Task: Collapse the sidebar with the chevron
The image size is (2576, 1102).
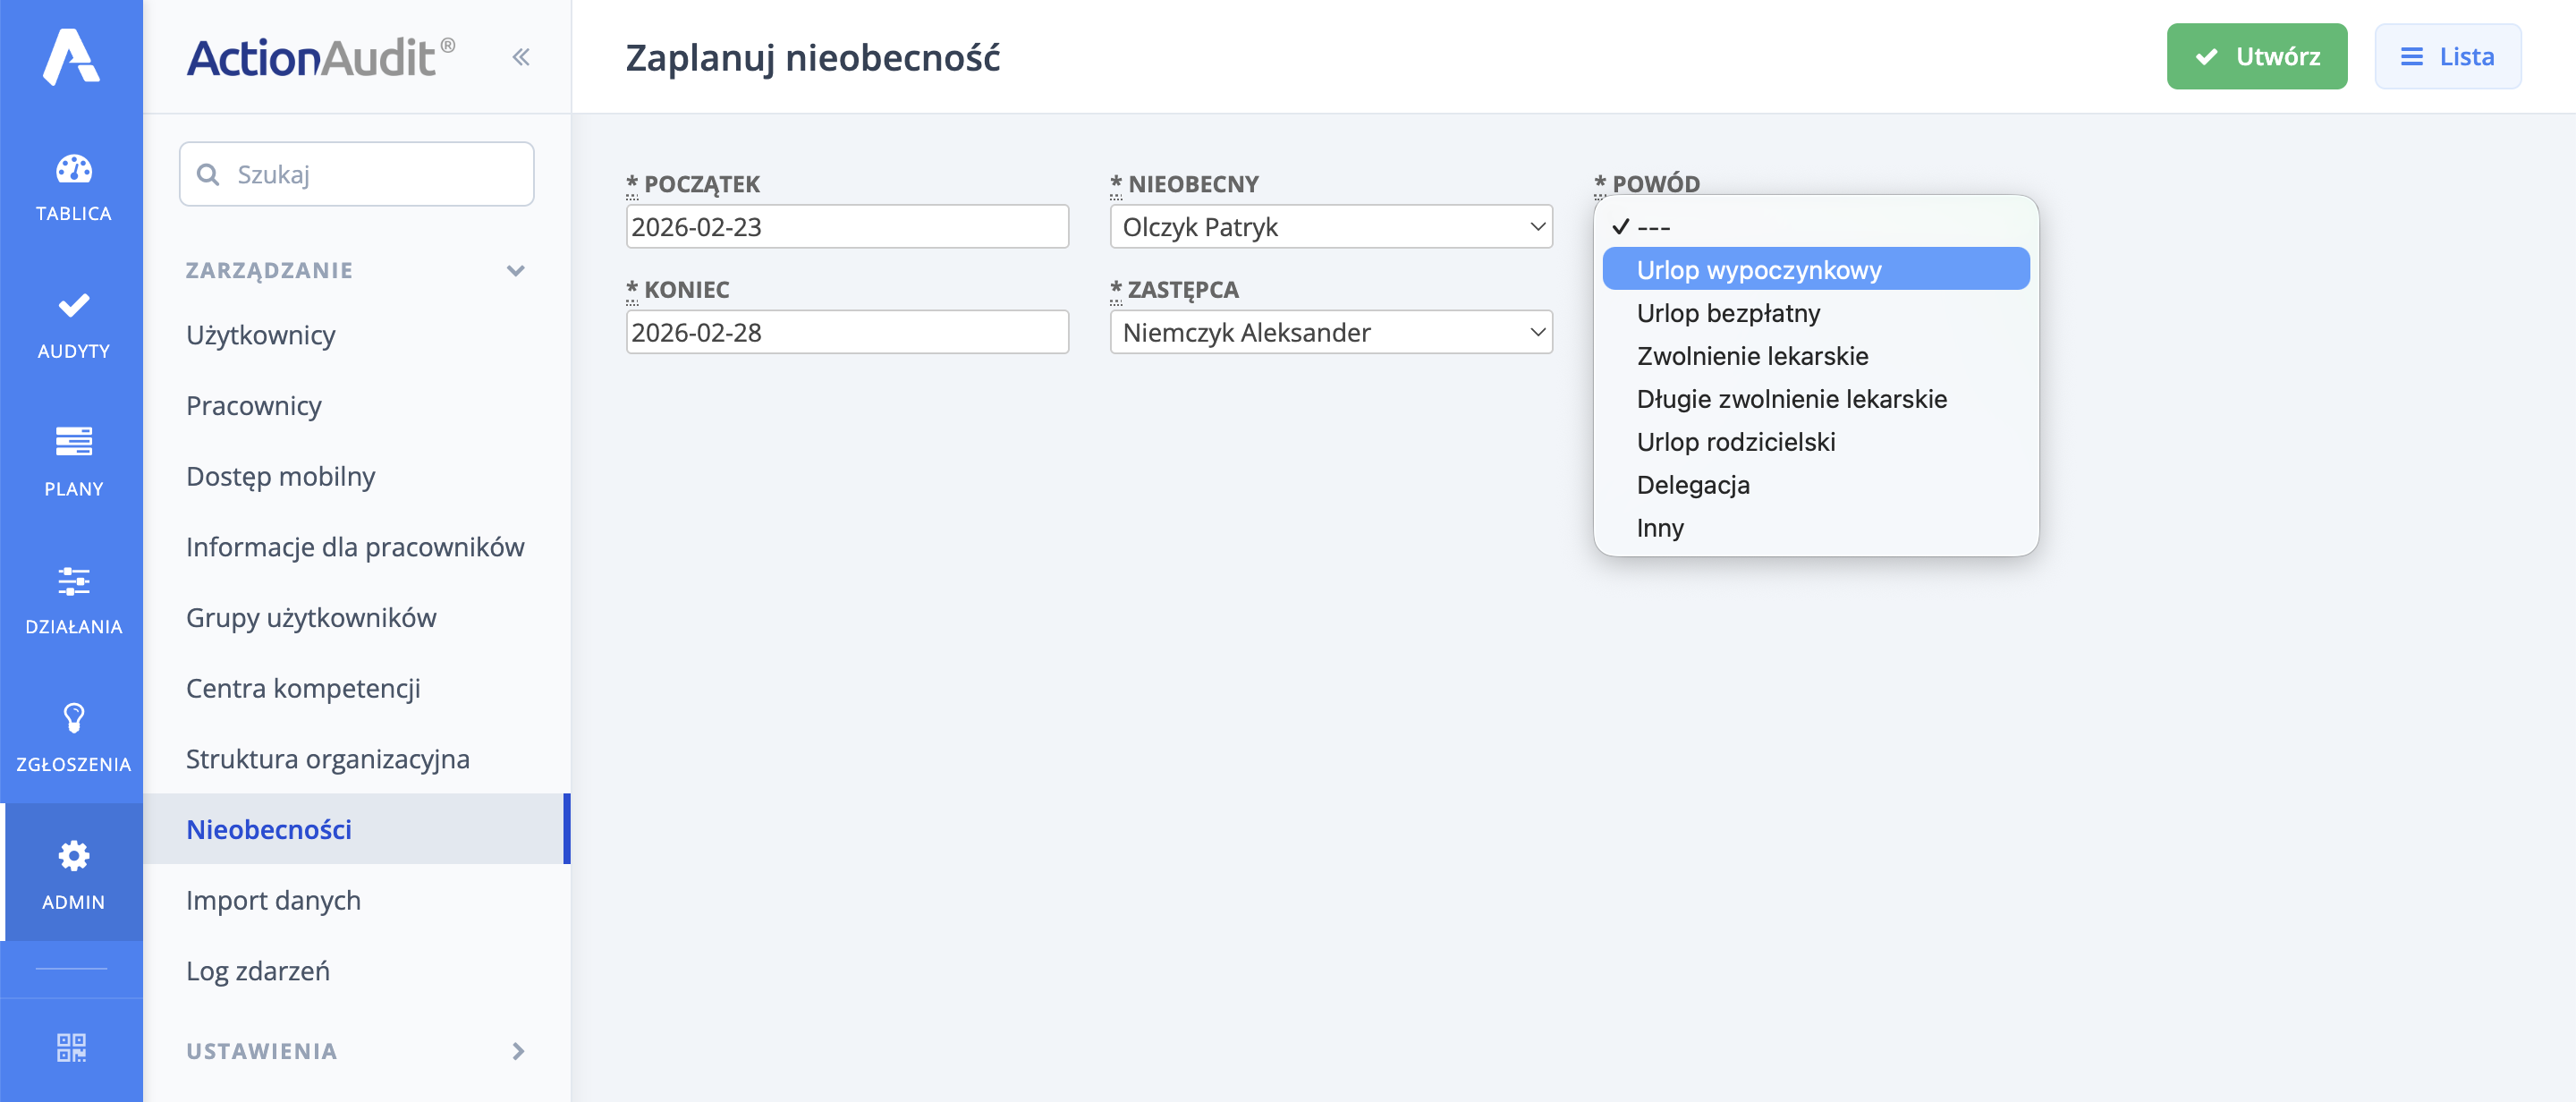Action: (x=521, y=56)
